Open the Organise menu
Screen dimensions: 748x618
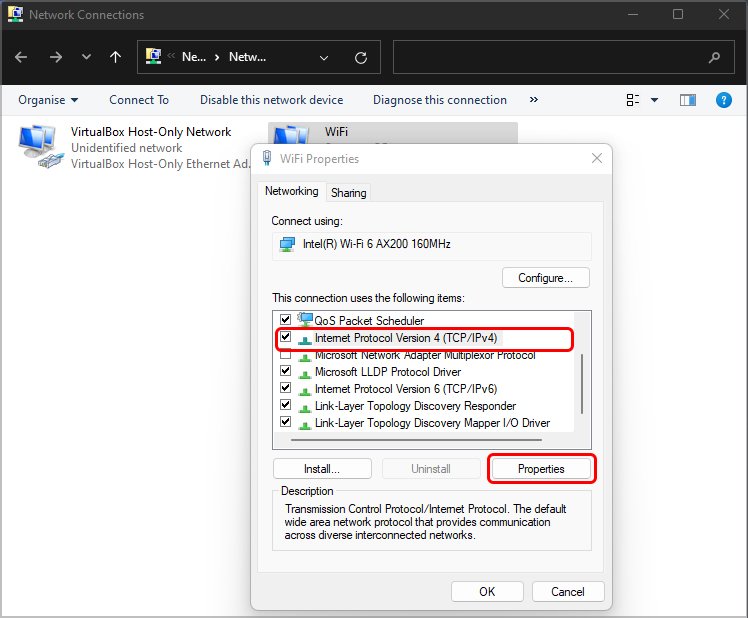pyautogui.click(x=48, y=100)
